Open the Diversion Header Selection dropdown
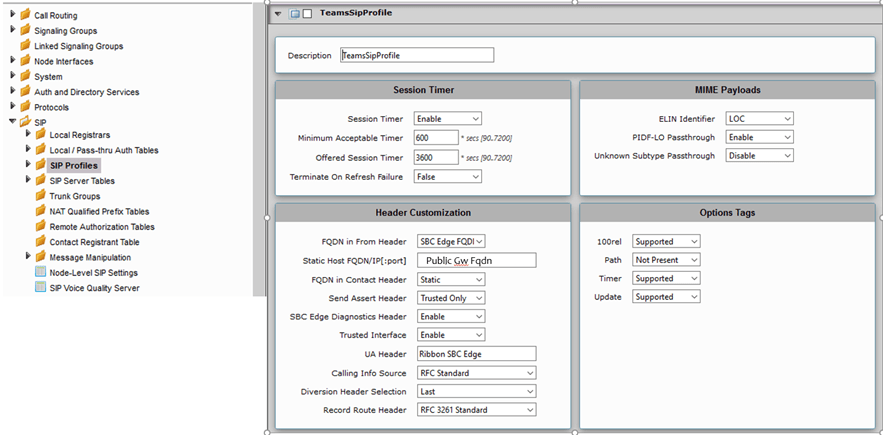 click(x=476, y=392)
